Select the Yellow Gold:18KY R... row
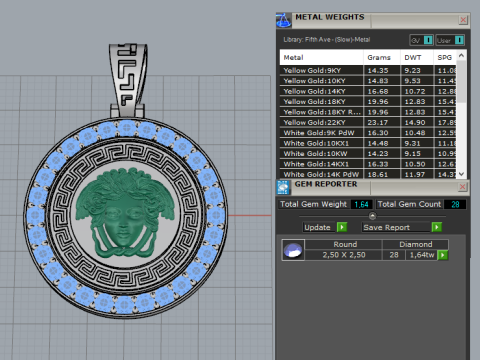 (x=368, y=112)
